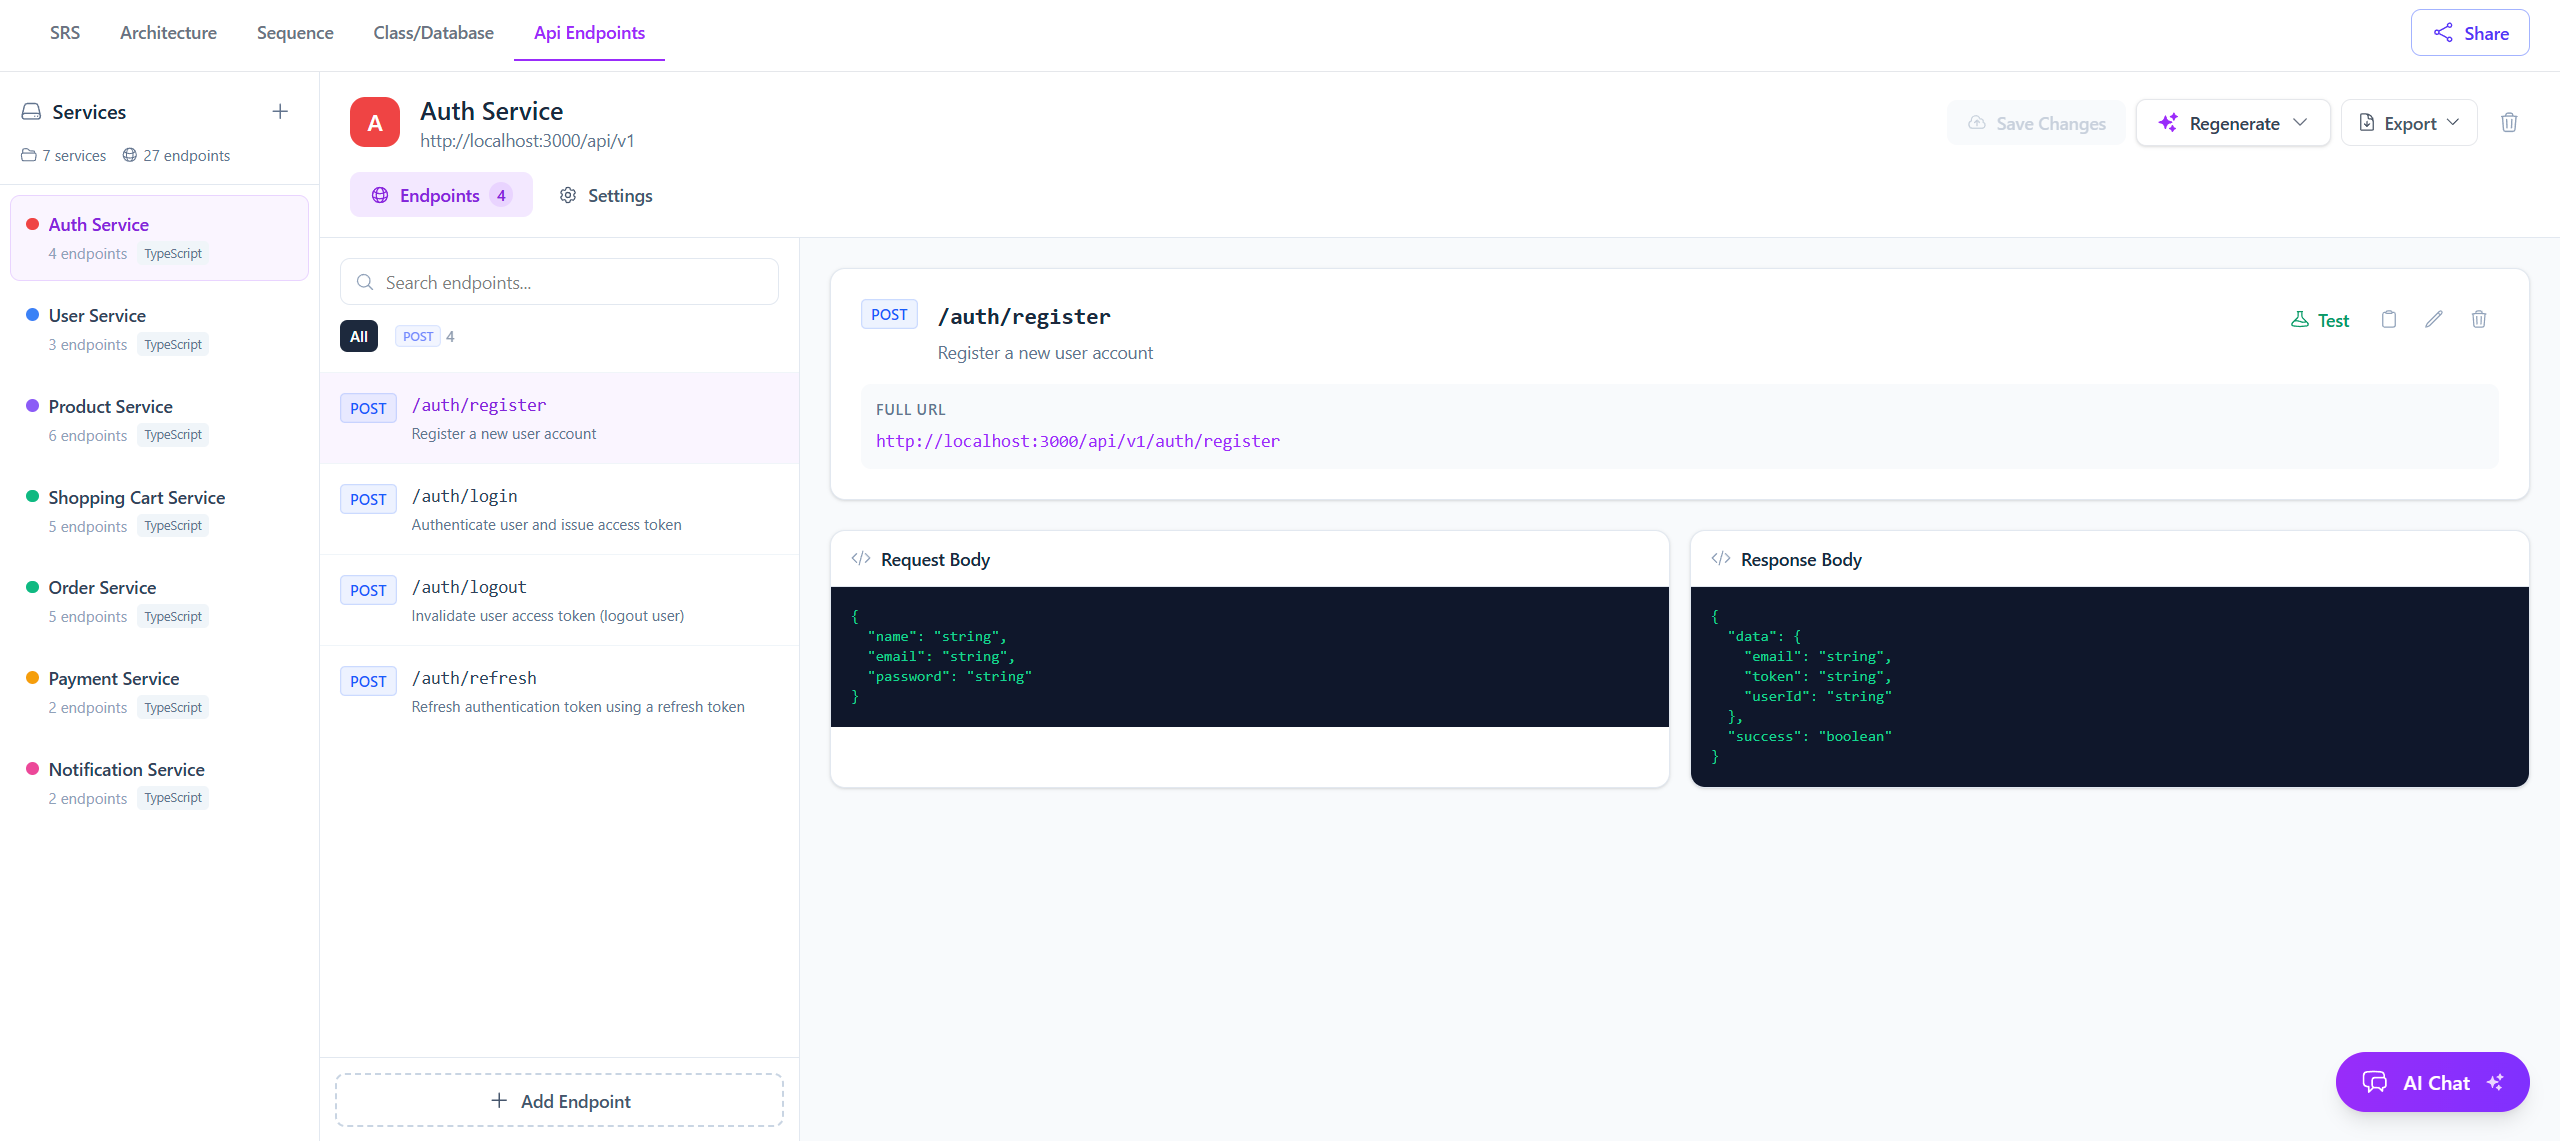This screenshot has width=2560, height=1141.
Task: Select the All endpoints filter
Action: pyautogui.click(x=358, y=336)
